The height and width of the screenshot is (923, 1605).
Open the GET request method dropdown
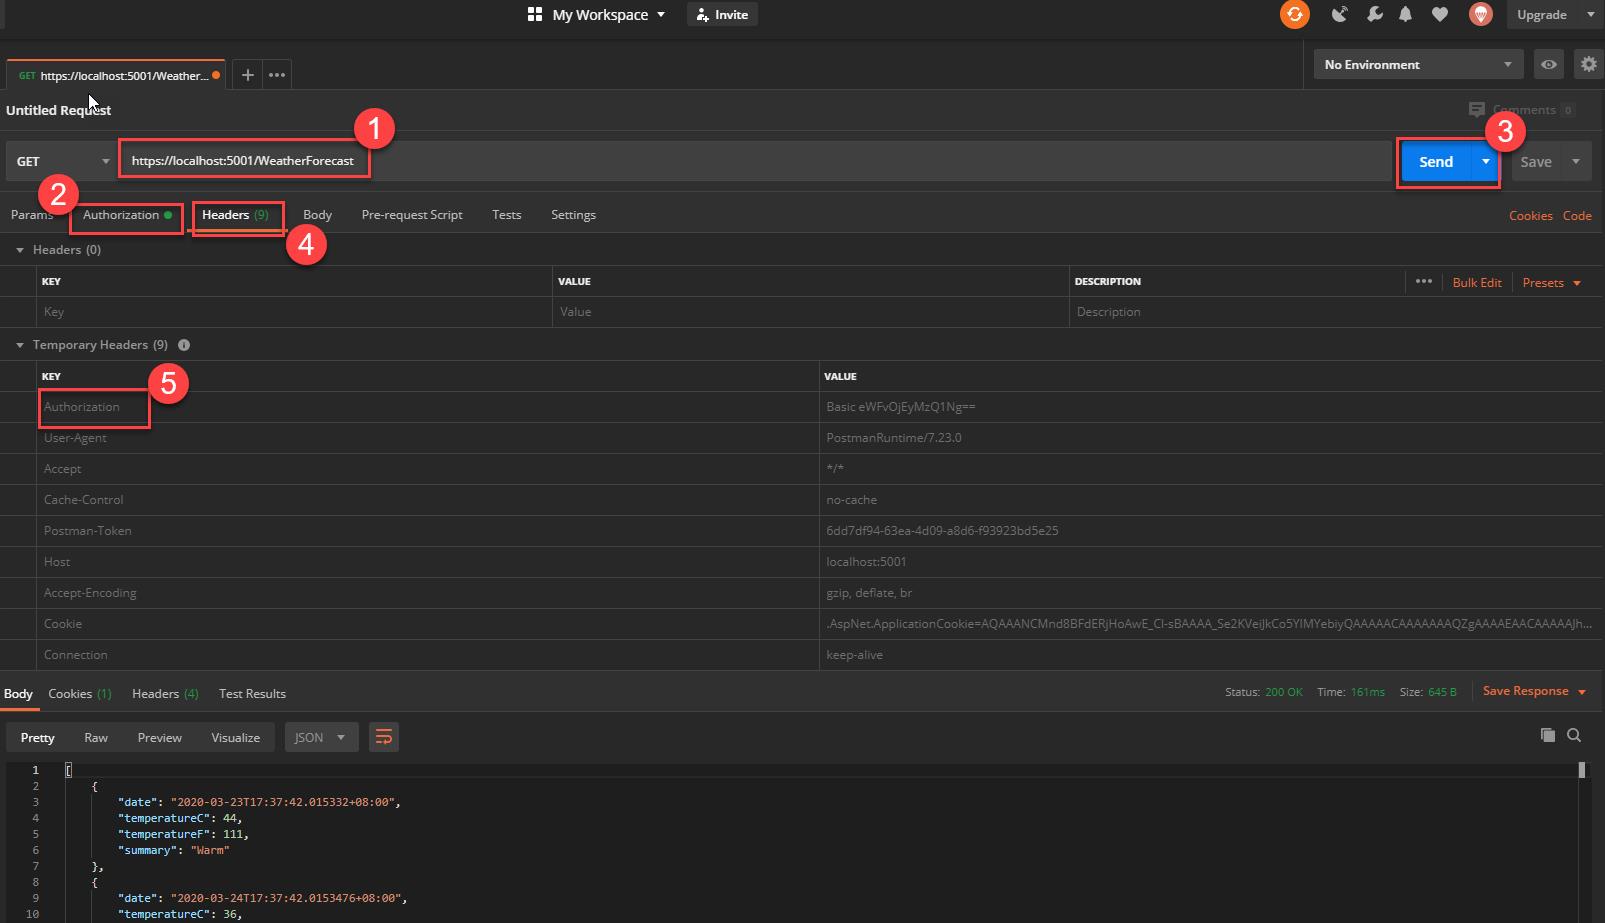[62, 160]
